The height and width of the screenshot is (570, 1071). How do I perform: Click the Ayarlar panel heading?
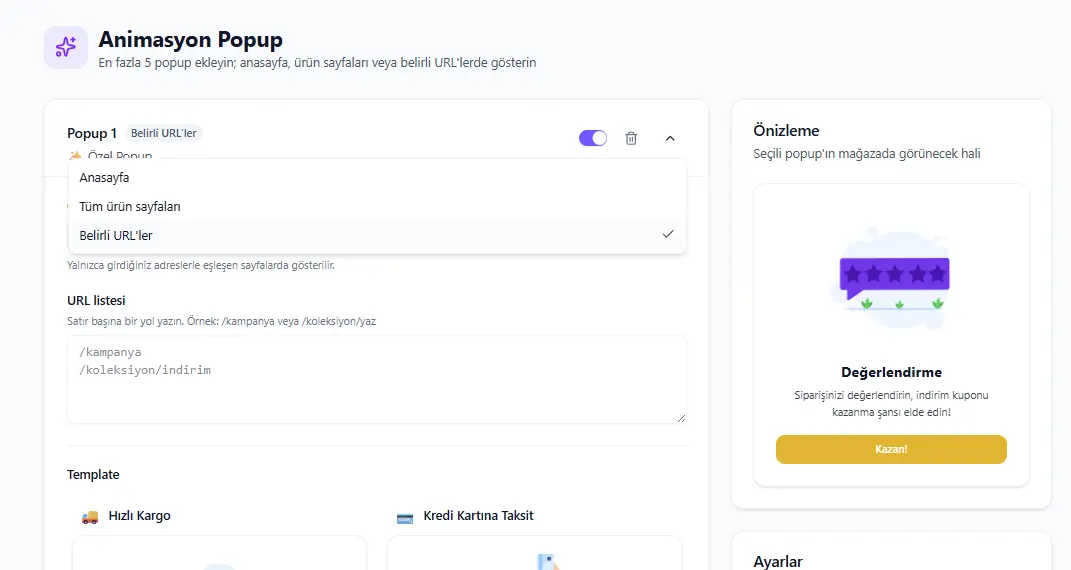tap(778, 562)
